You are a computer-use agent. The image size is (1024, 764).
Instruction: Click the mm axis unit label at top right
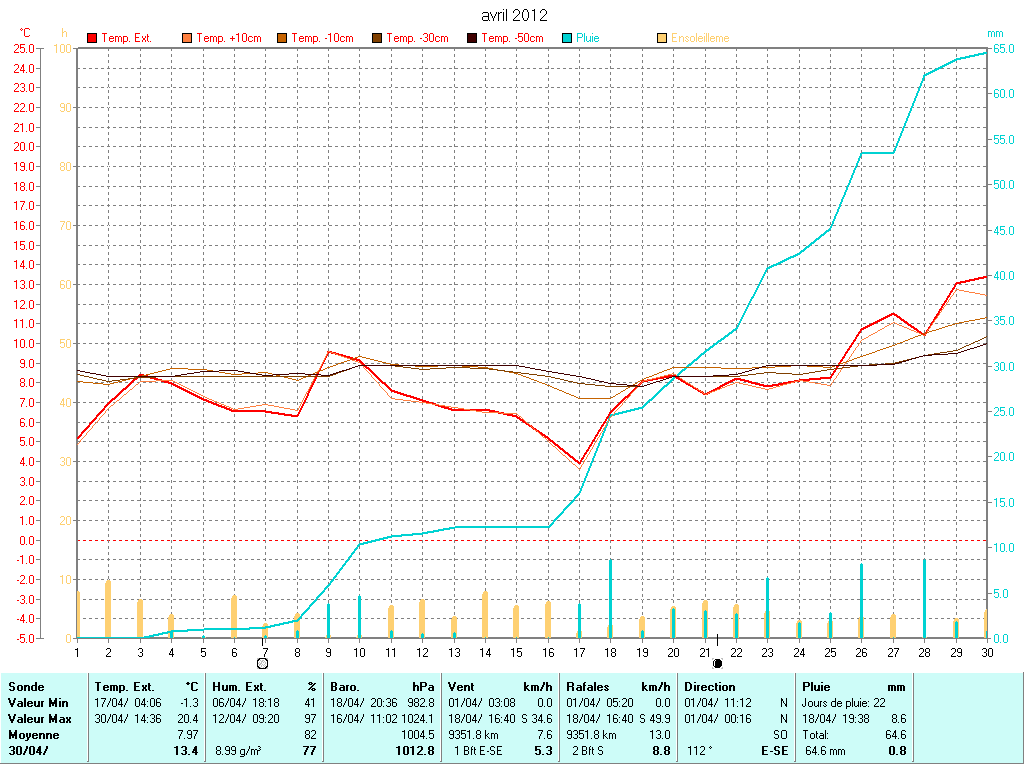point(994,33)
